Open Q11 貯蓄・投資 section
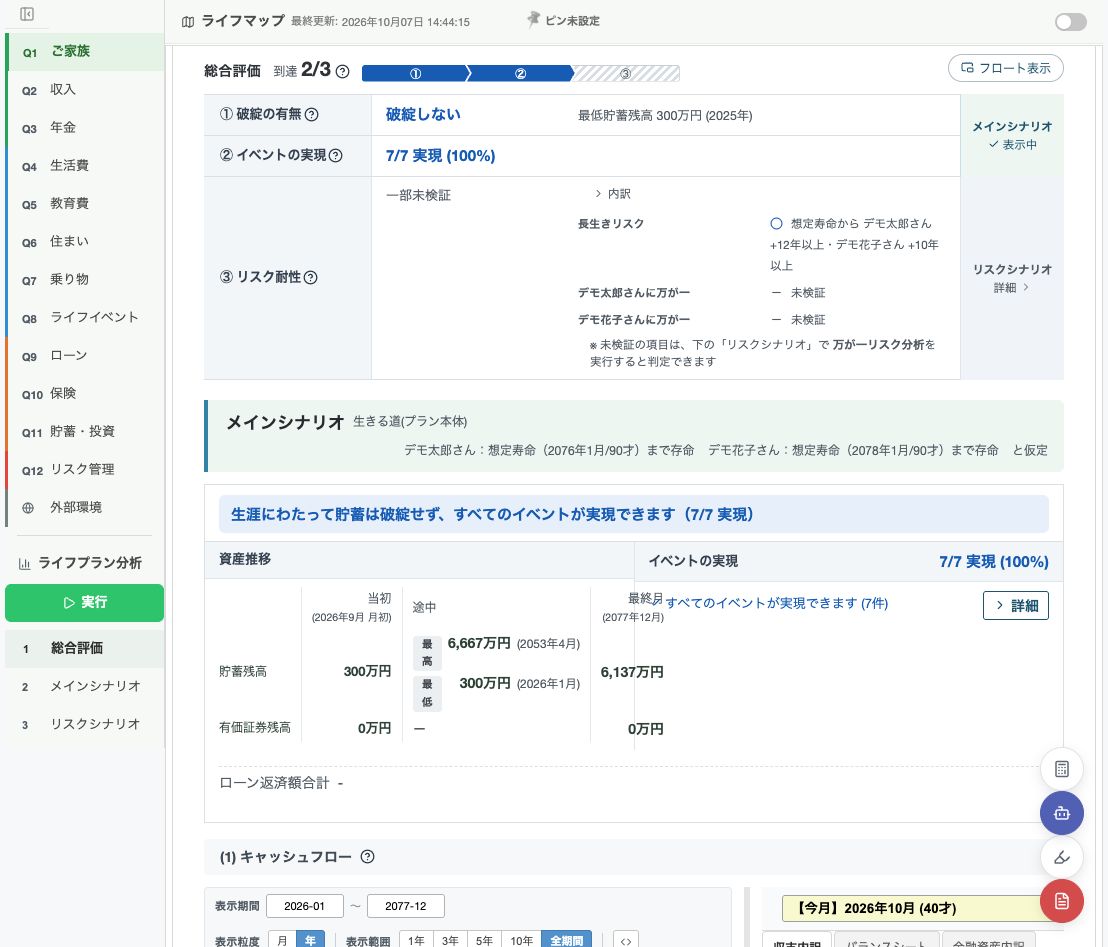The image size is (1108, 947). [x=85, y=432]
